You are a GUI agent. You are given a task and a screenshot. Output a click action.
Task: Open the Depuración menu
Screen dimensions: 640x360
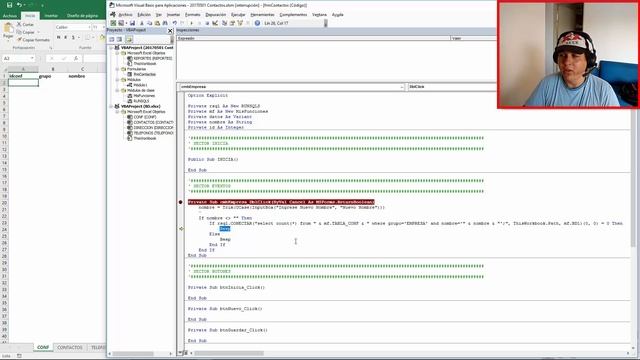[216, 15]
